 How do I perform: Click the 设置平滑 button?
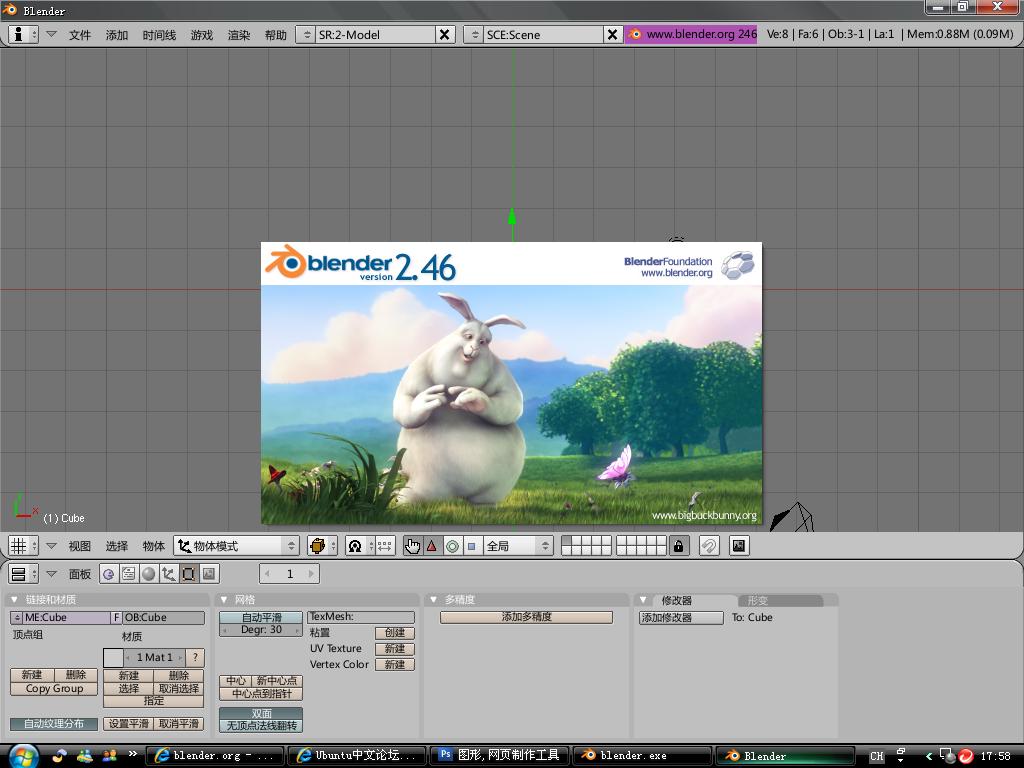(x=129, y=724)
